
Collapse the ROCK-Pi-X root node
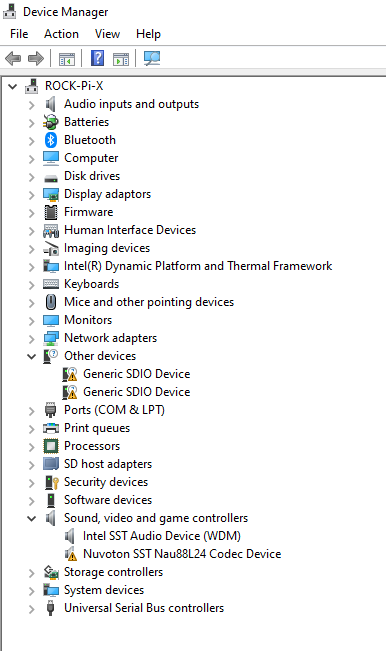pyautogui.click(x=13, y=86)
